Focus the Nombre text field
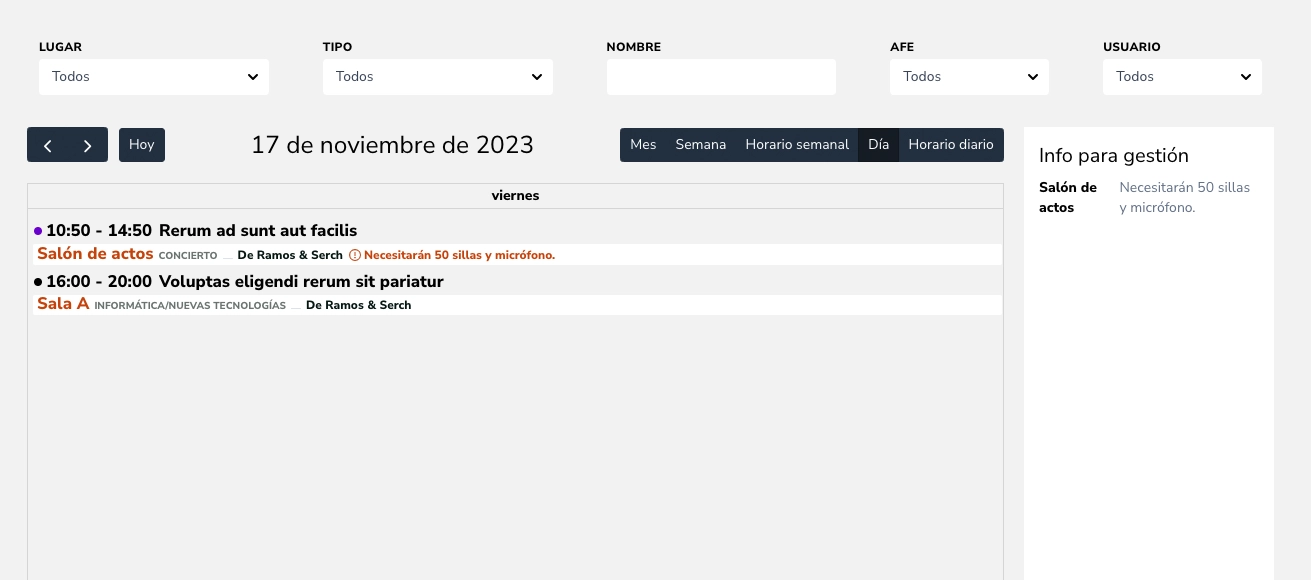This screenshot has height=580, width=1311. pyautogui.click(x=720, y=77)
